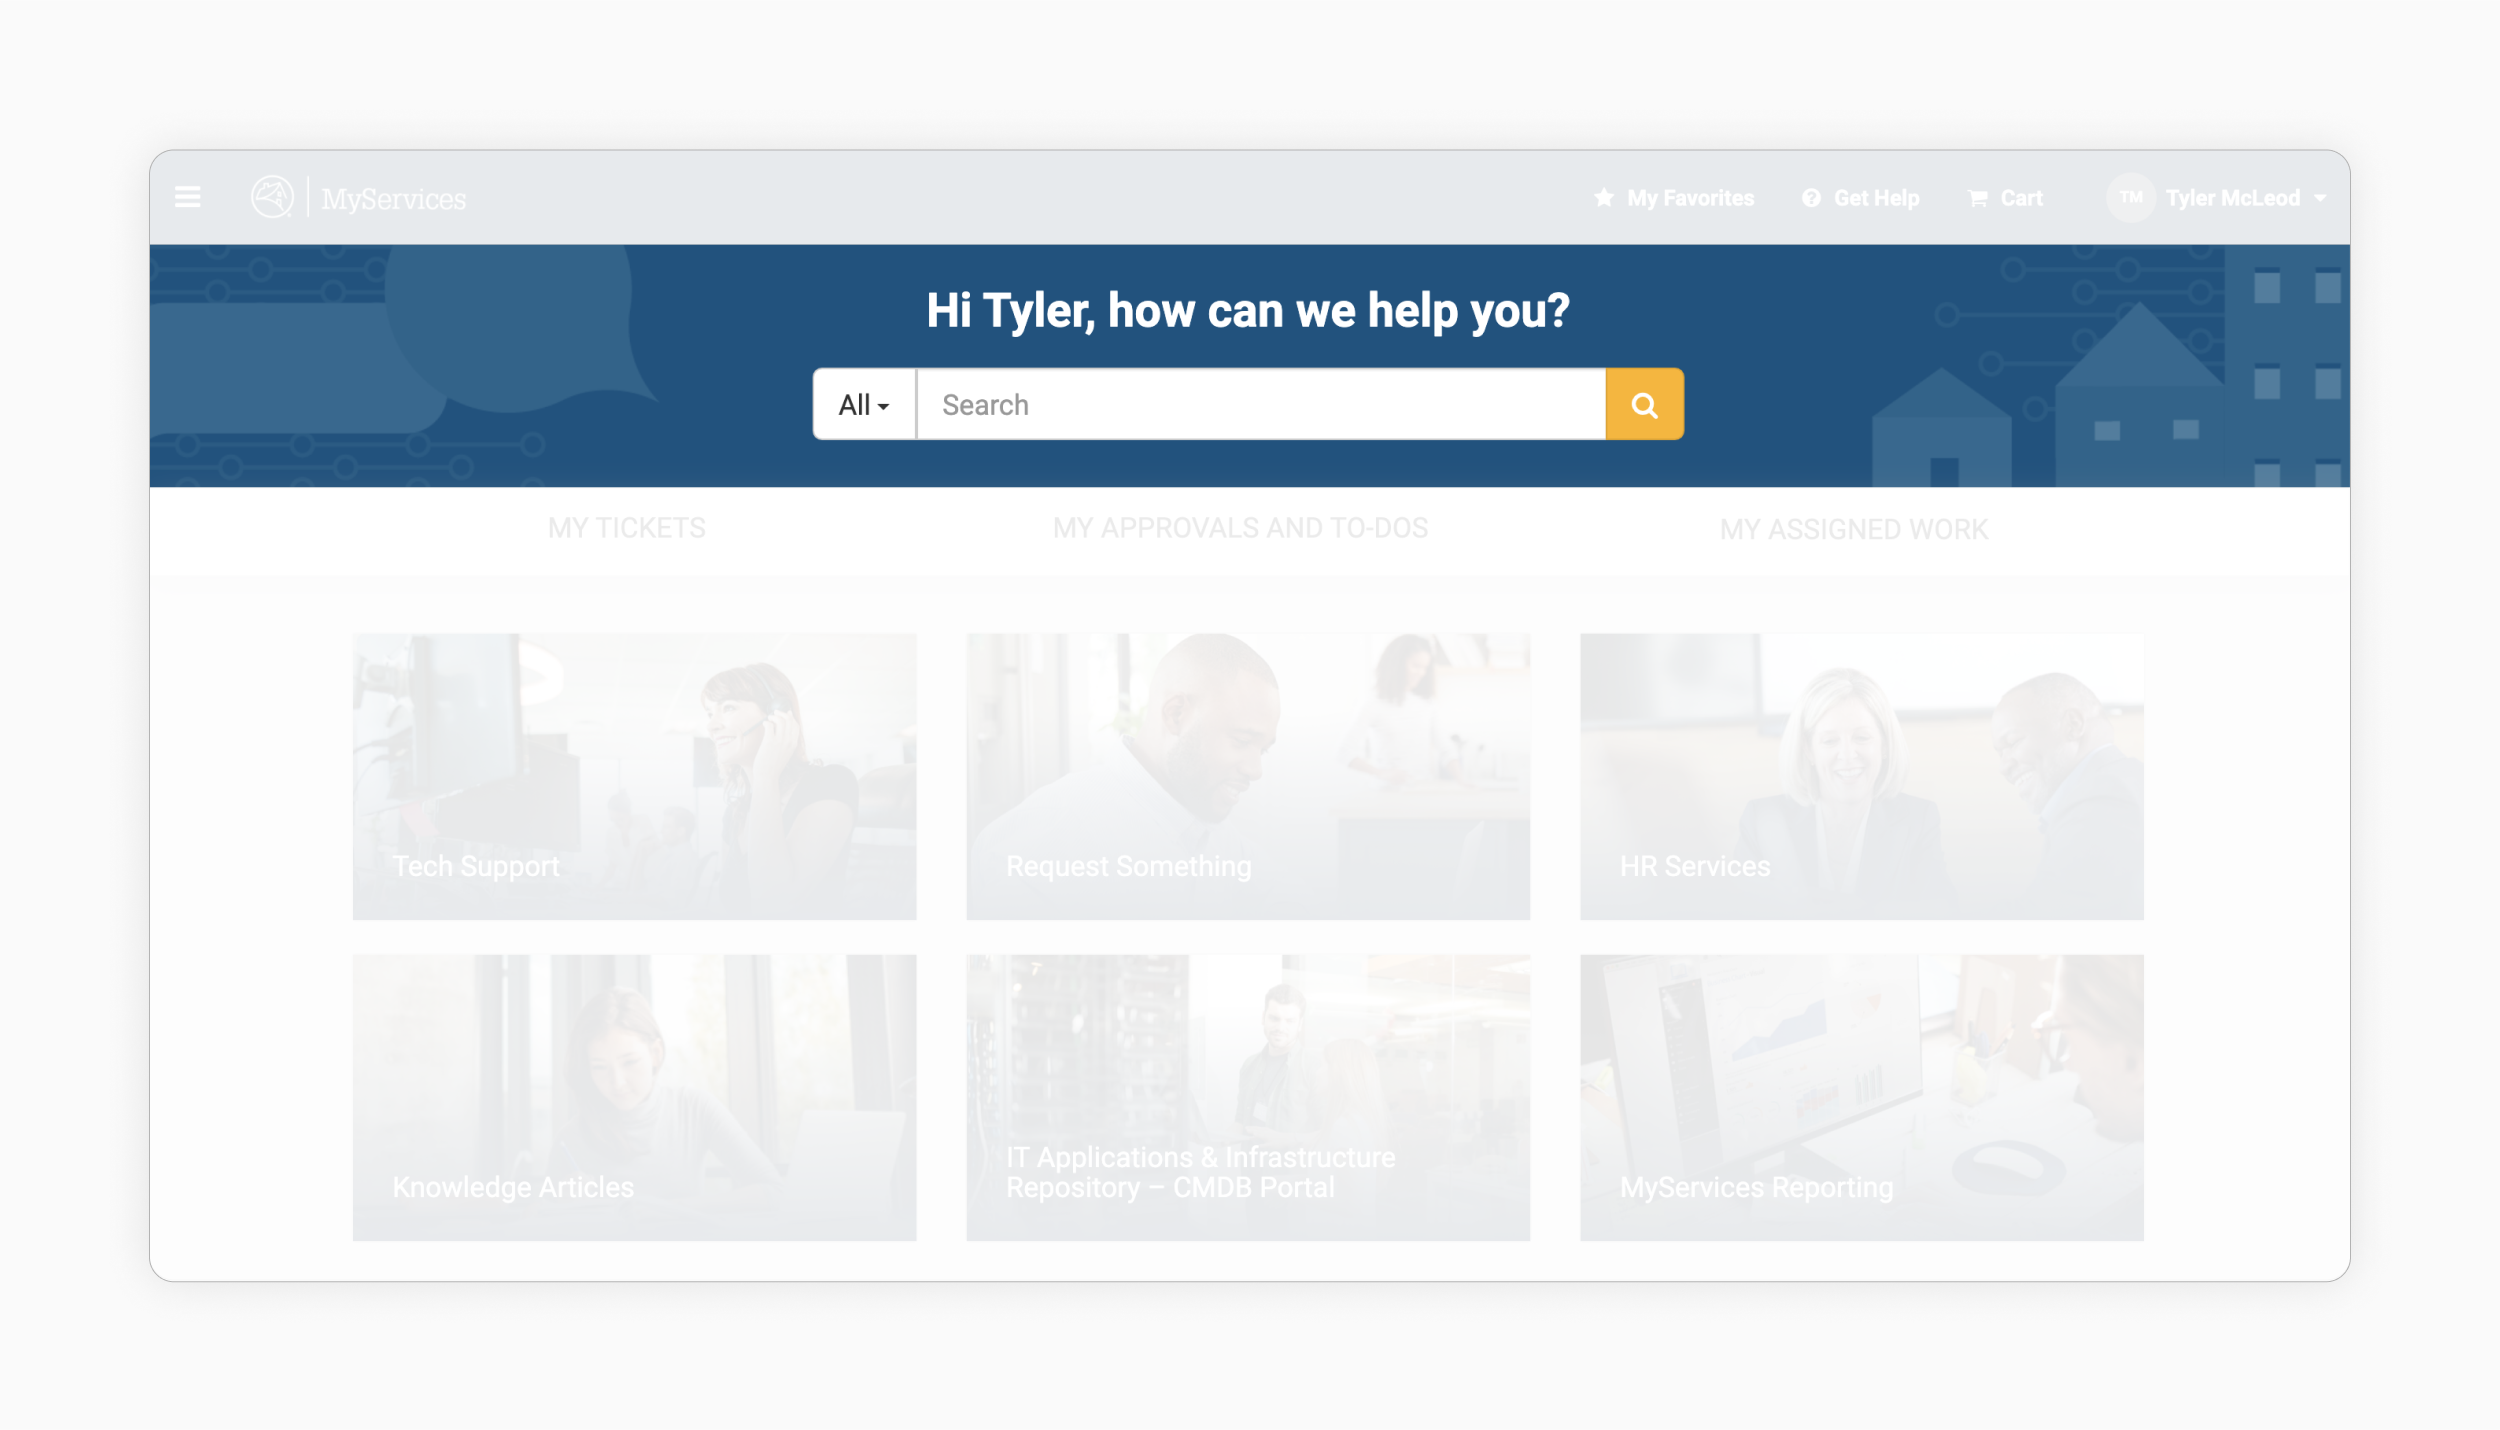Open My Approvals and To-Dos tab
Screen dimensions: 2500x1430
pos(1240,528)
